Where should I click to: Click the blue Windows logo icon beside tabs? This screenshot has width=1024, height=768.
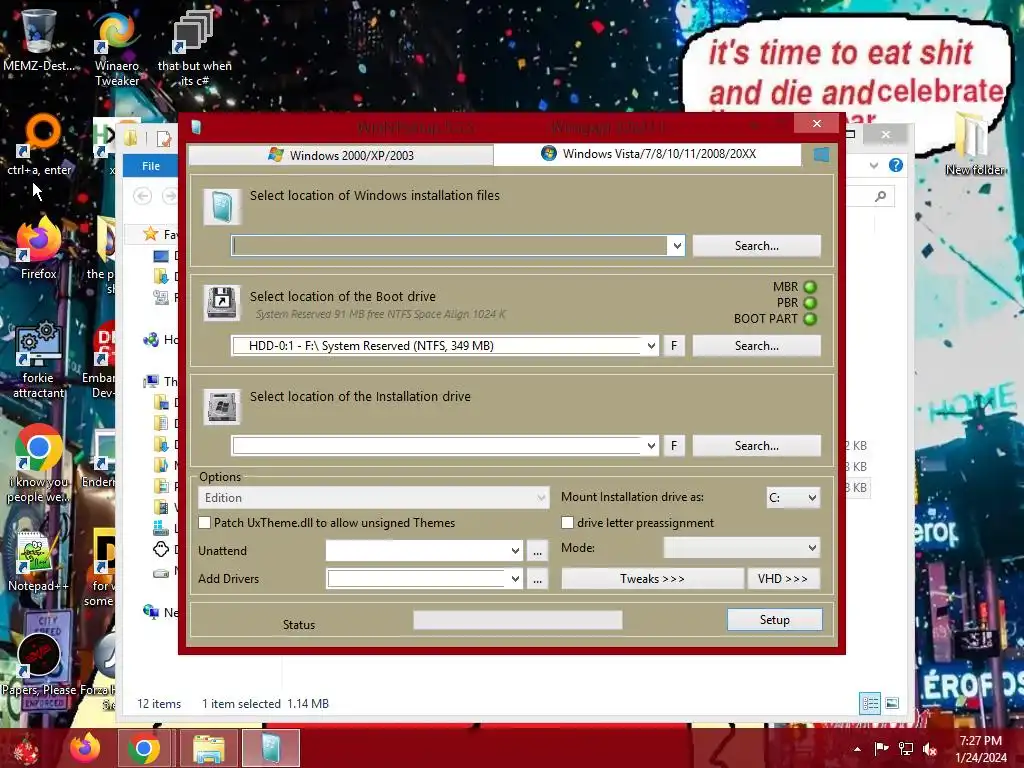click(821, 155)
